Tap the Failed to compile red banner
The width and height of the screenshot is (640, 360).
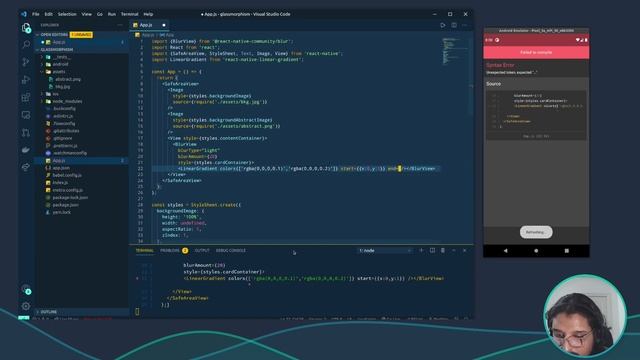[x=536, y=52]
